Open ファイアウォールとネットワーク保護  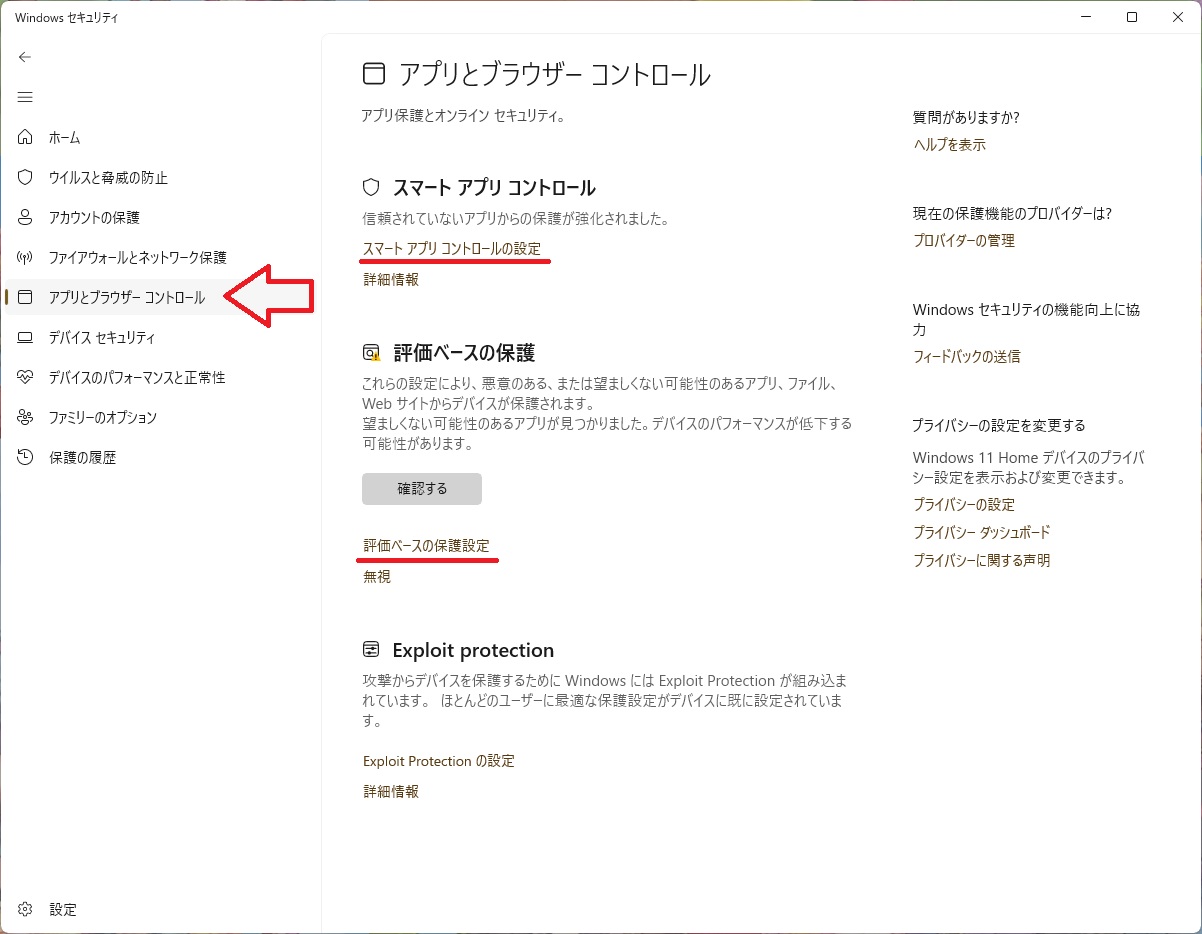138,257
